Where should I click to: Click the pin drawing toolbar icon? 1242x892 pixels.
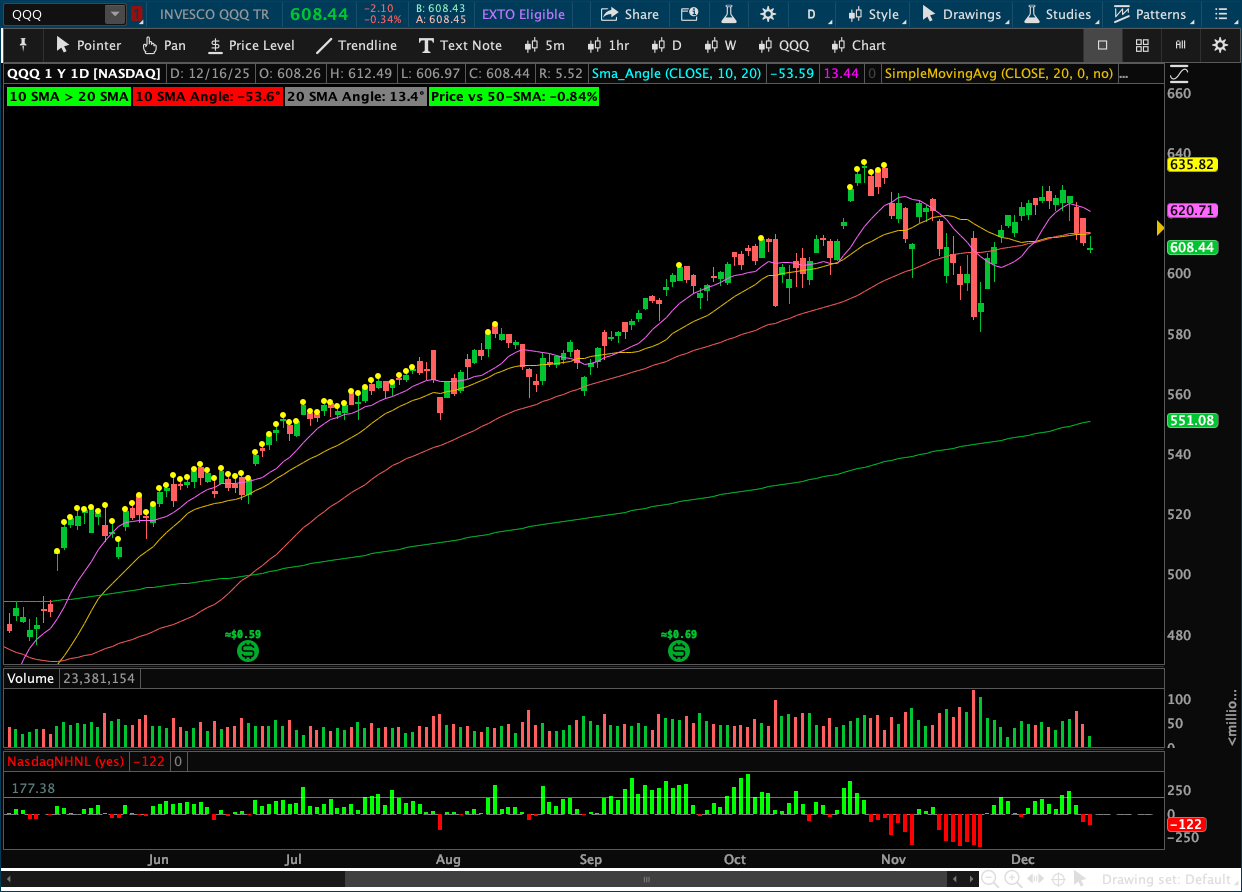pos(23,45)
